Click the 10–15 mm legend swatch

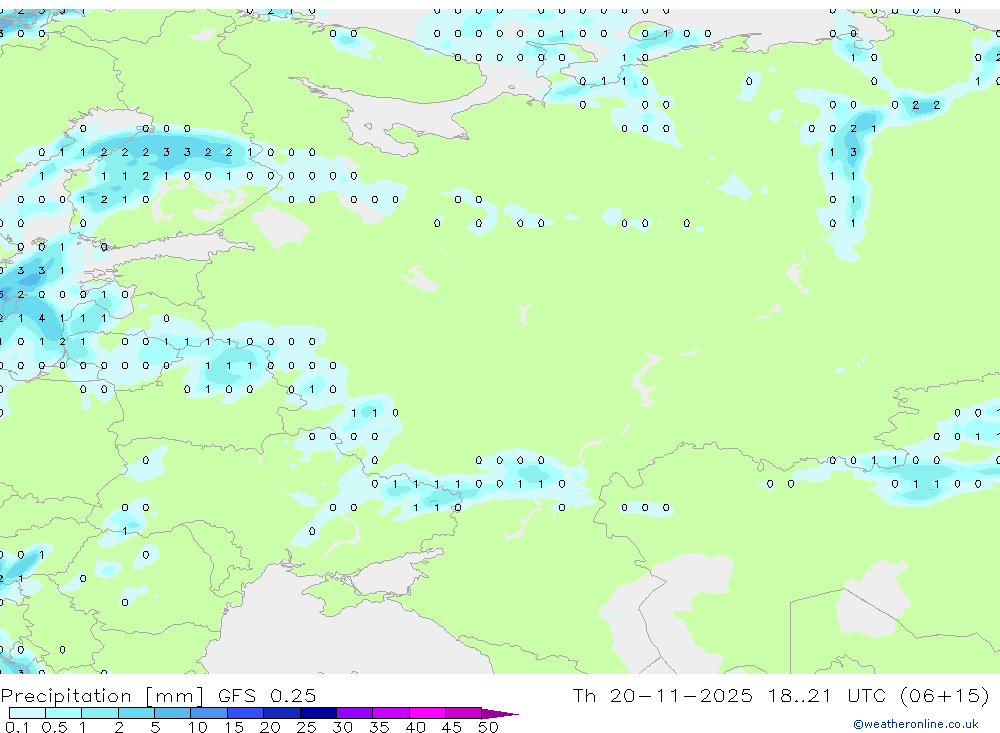pyautogui.click(x=209, y=713)
